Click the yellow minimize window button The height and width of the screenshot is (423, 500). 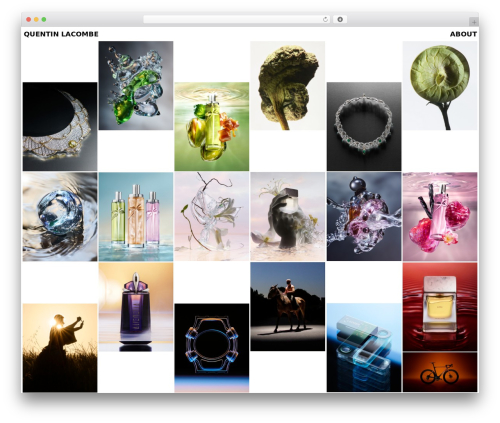pyautogui.click(x=36, y=19)
